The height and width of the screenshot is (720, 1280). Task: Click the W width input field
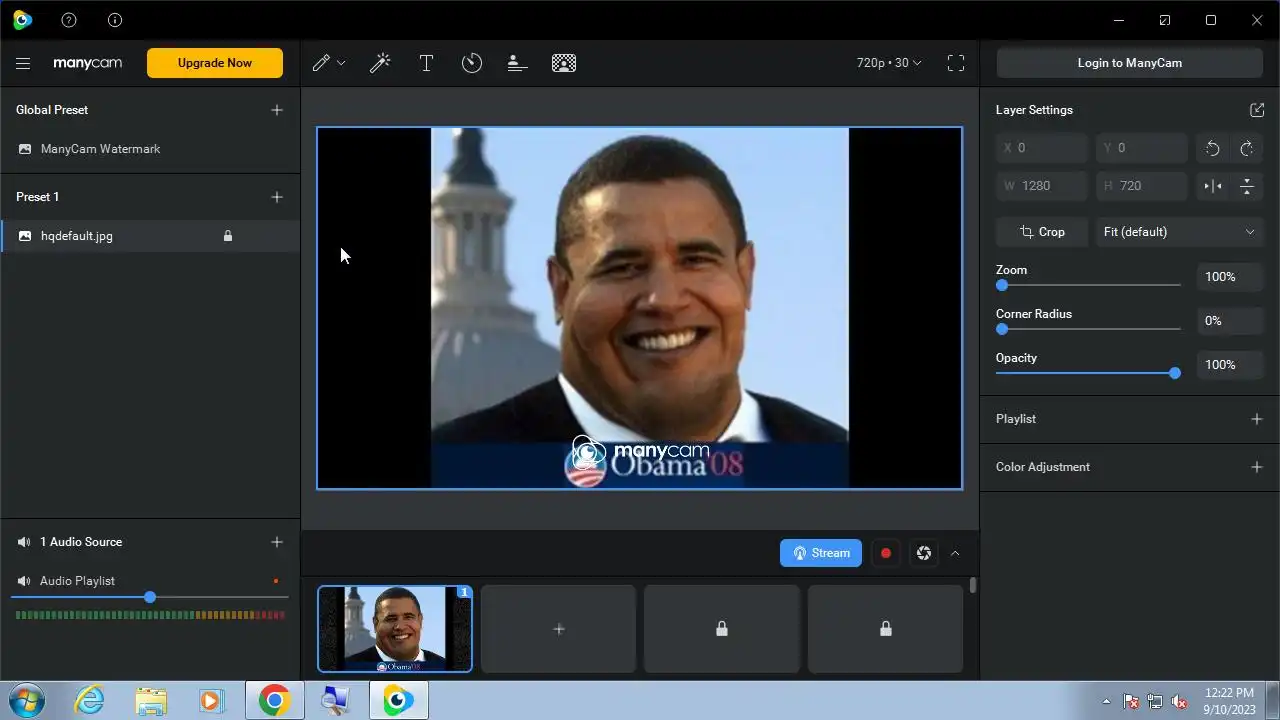point(1042,186)
